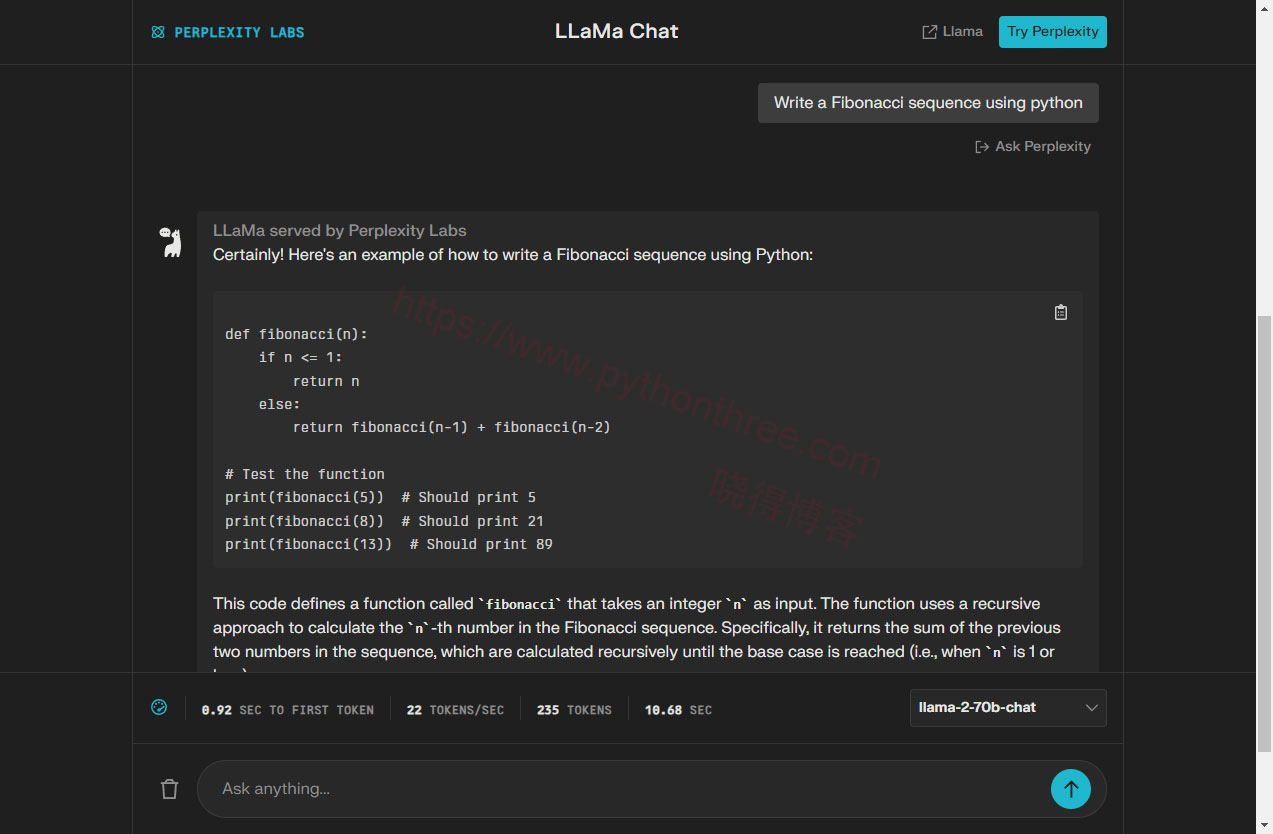Click the 'def fibonacci(n):' code line
Image resolution: width=1273 pixels, height=834 pixels.
(x=297, y=334)
